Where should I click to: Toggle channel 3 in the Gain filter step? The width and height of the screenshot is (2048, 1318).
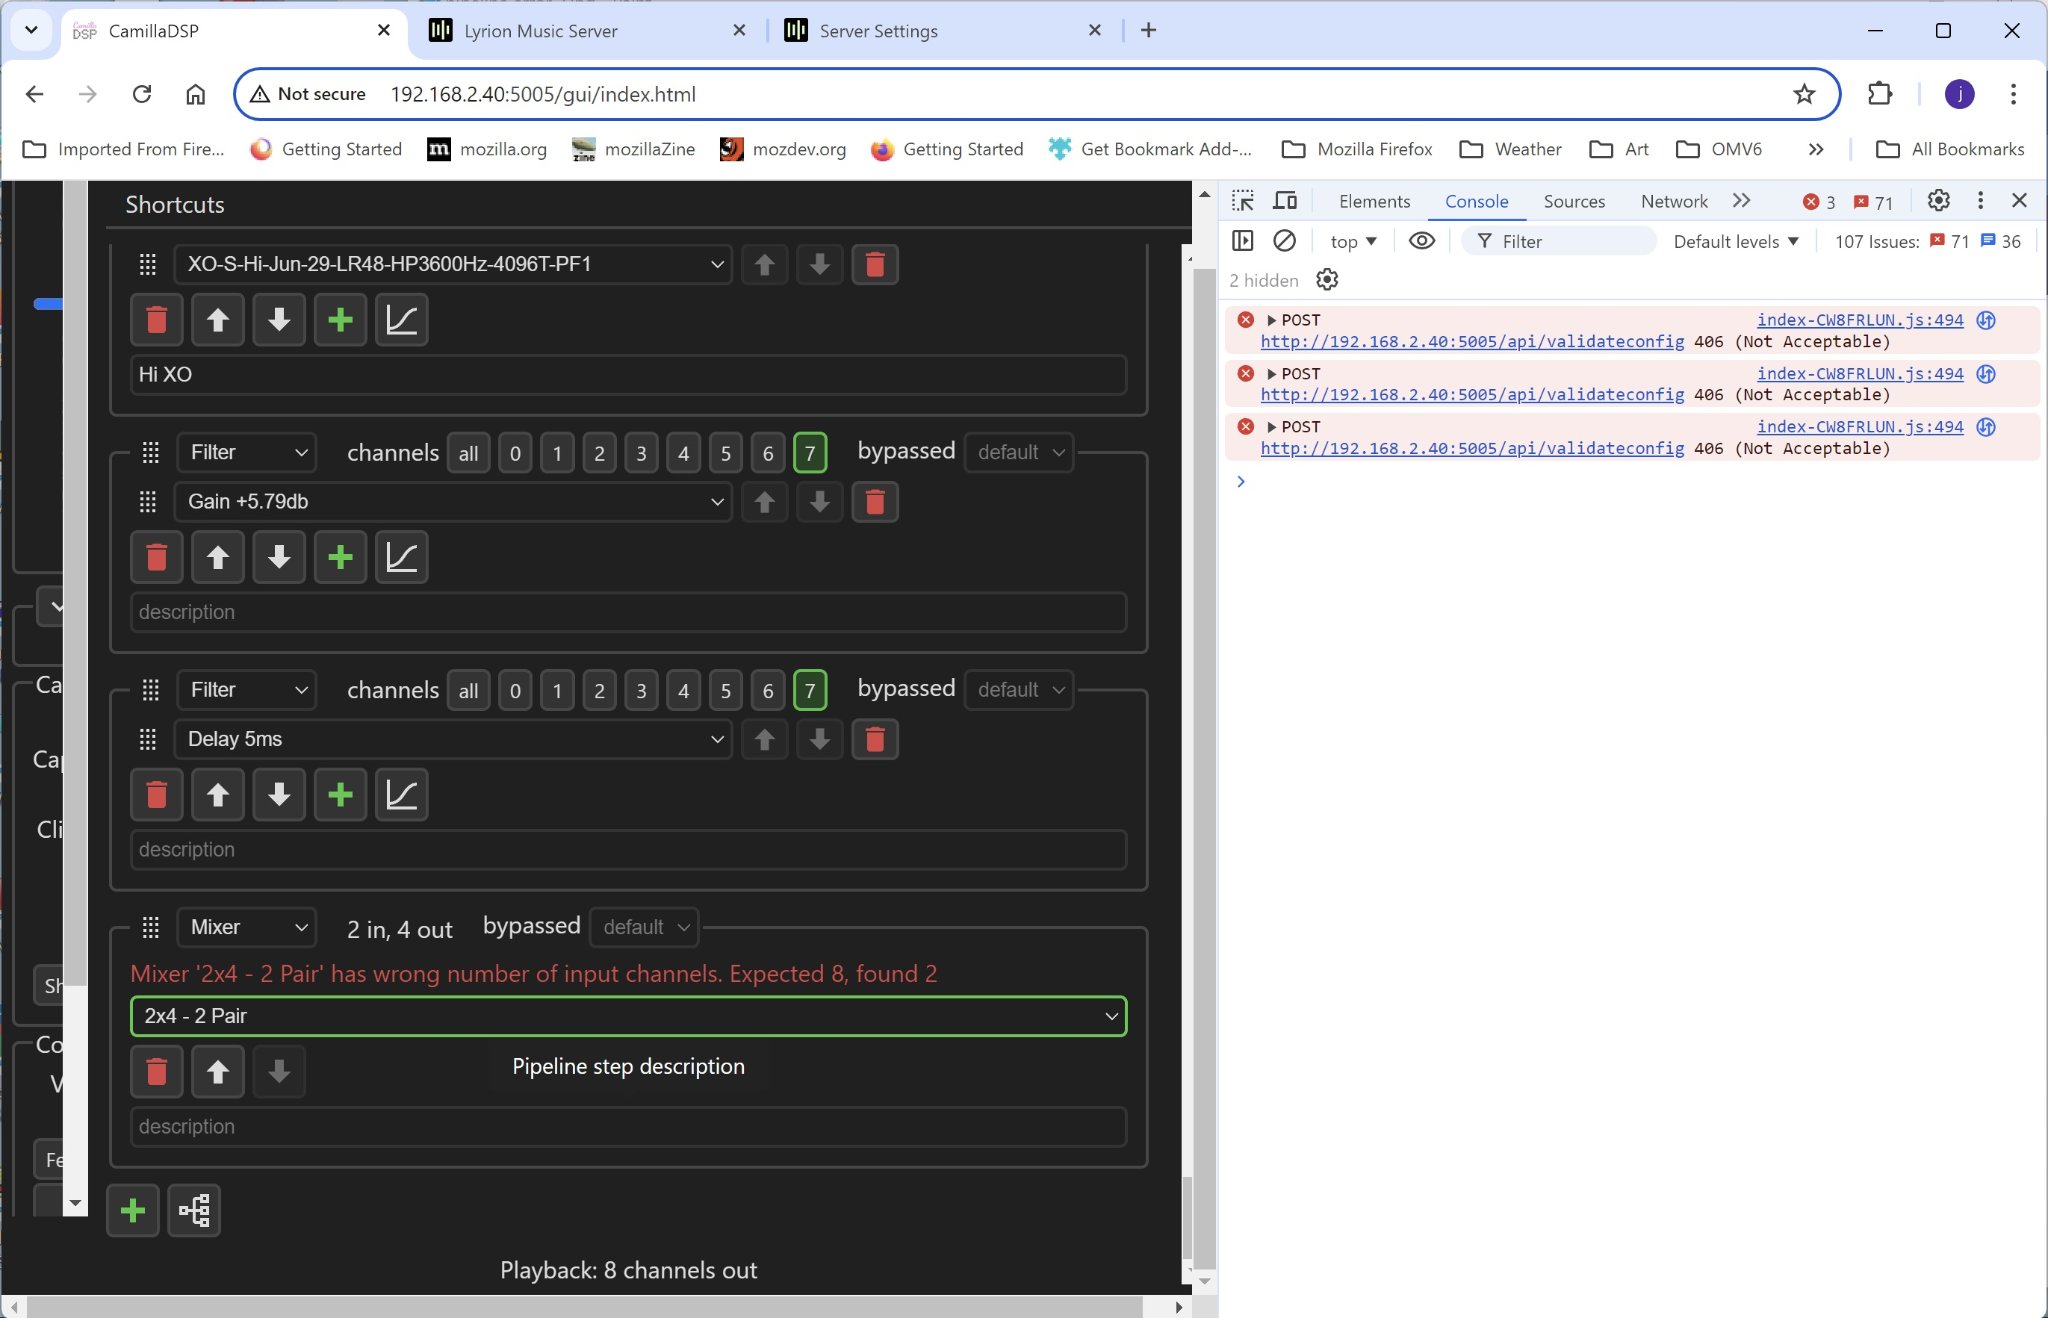[x=641, y=453]
